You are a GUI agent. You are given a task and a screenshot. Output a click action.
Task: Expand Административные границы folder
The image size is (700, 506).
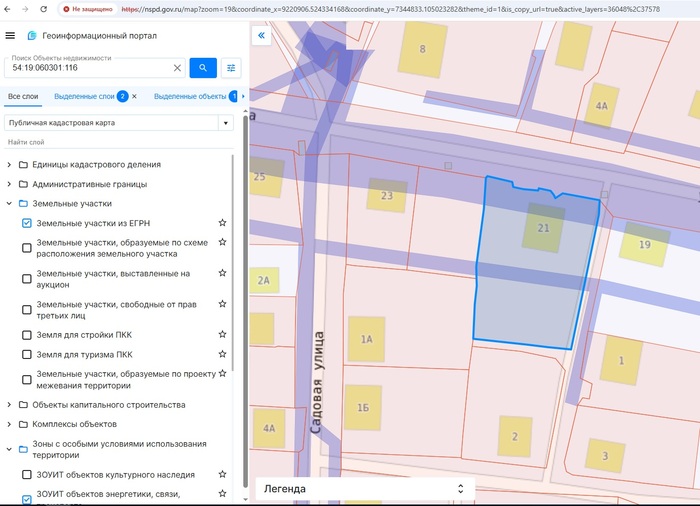9,184
